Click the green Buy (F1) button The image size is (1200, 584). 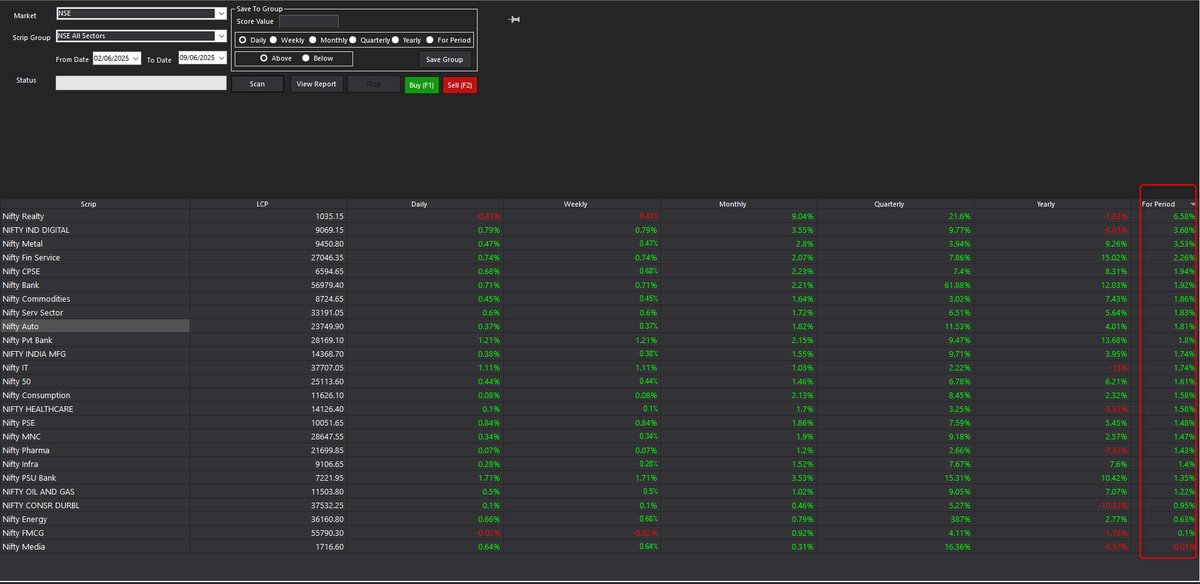tap(421, 85)
